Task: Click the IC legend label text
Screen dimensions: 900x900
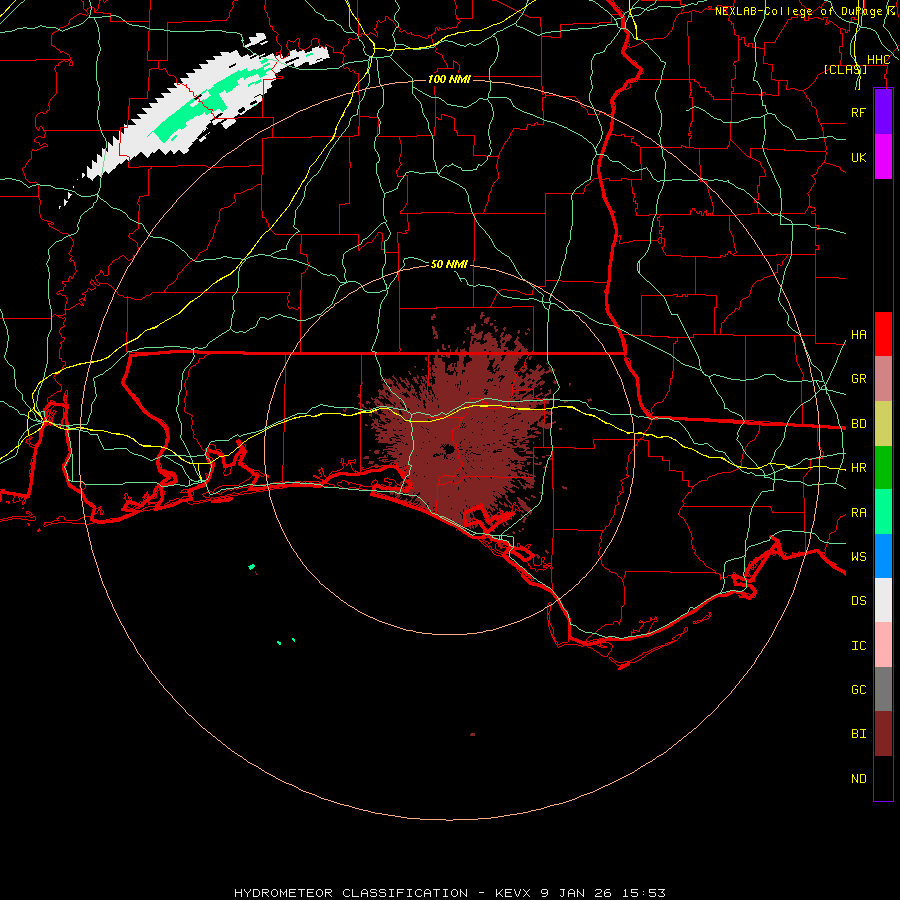Action: [858, 646]
